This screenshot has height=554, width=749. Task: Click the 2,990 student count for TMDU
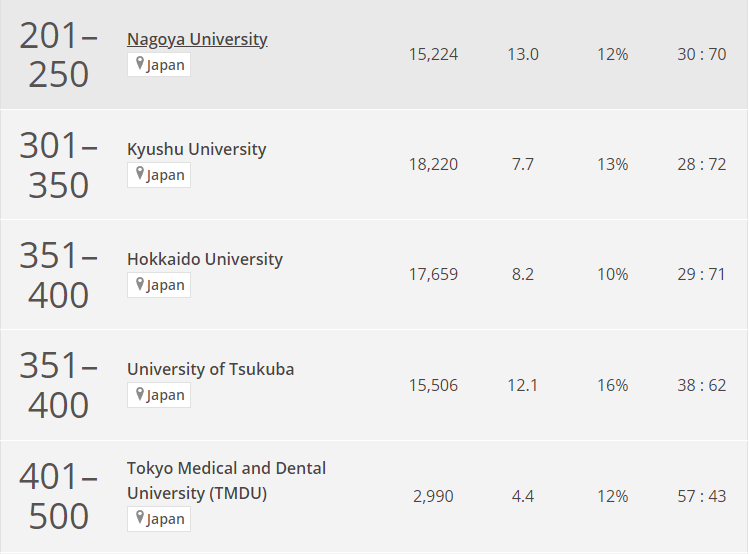pos(435,496)
